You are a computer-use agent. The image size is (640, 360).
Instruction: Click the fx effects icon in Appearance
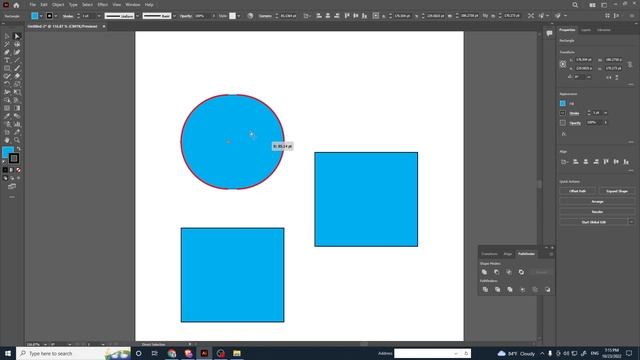tap(564, 134)
